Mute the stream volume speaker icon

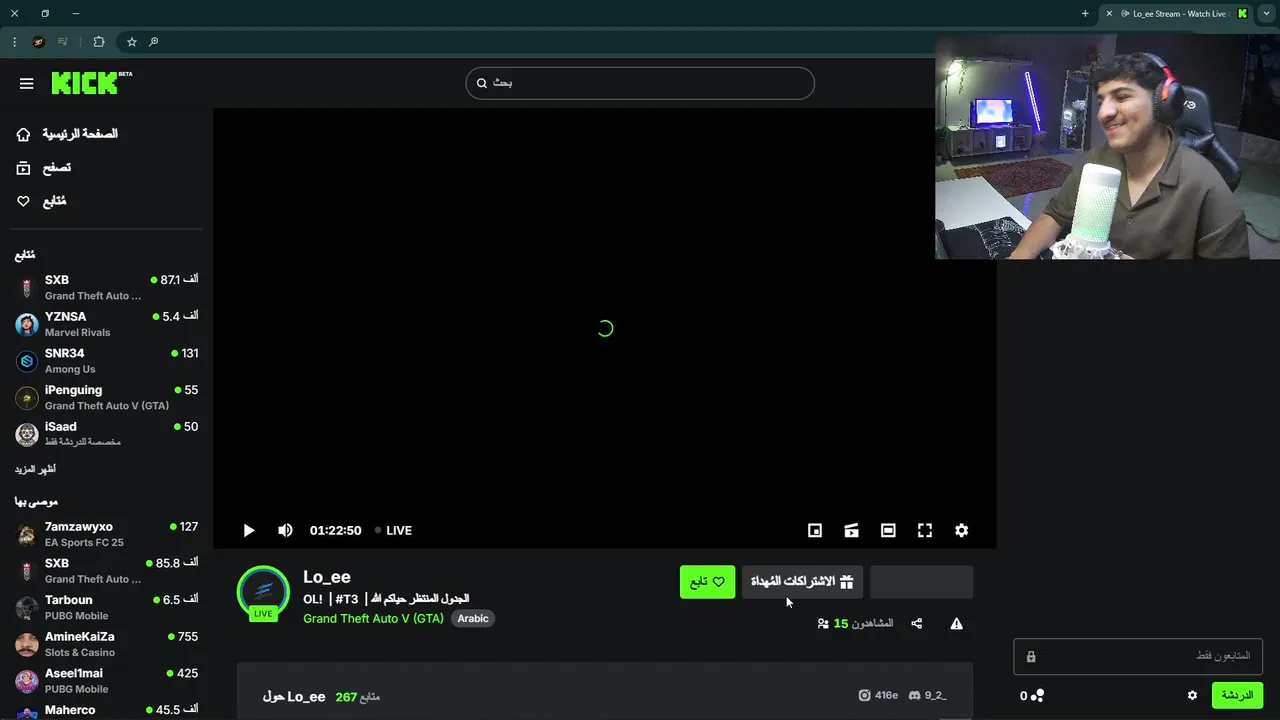click(x=285, y=531)
